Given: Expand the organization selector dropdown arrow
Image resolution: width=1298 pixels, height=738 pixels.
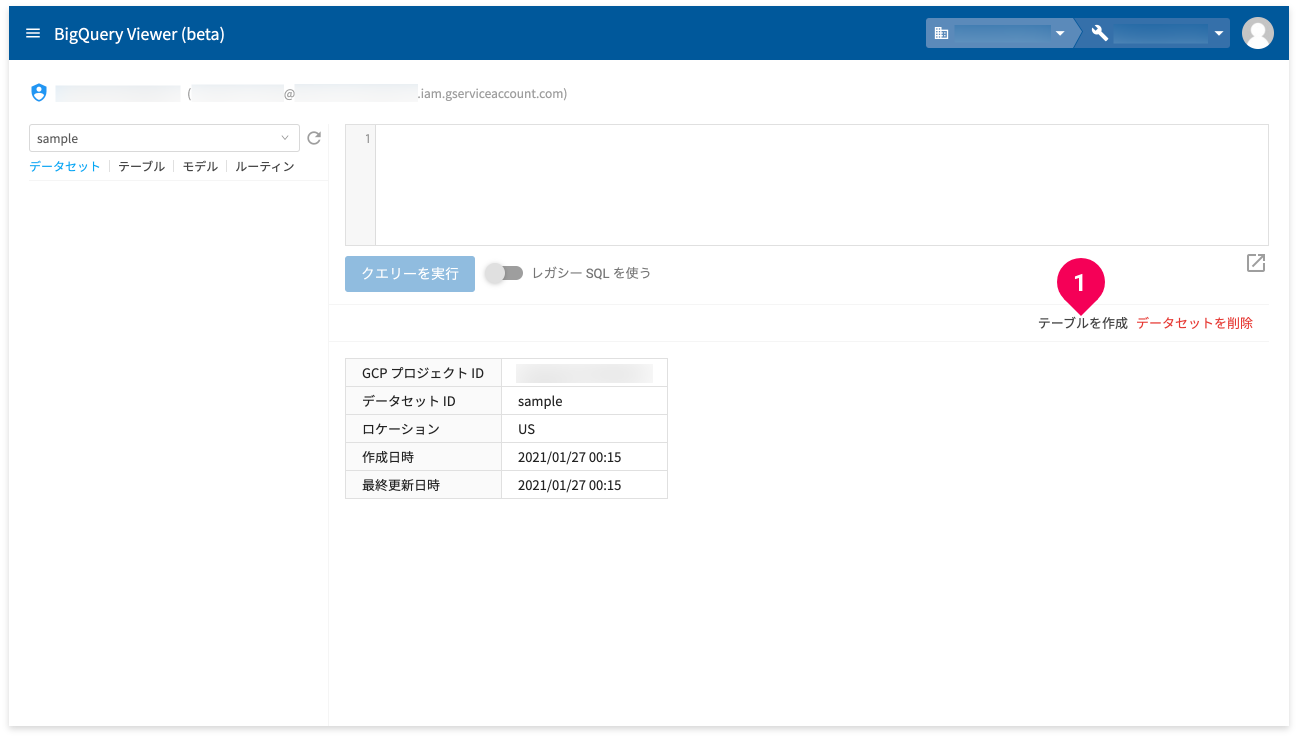Looking at the screenshot, I should click(1059, 34).
